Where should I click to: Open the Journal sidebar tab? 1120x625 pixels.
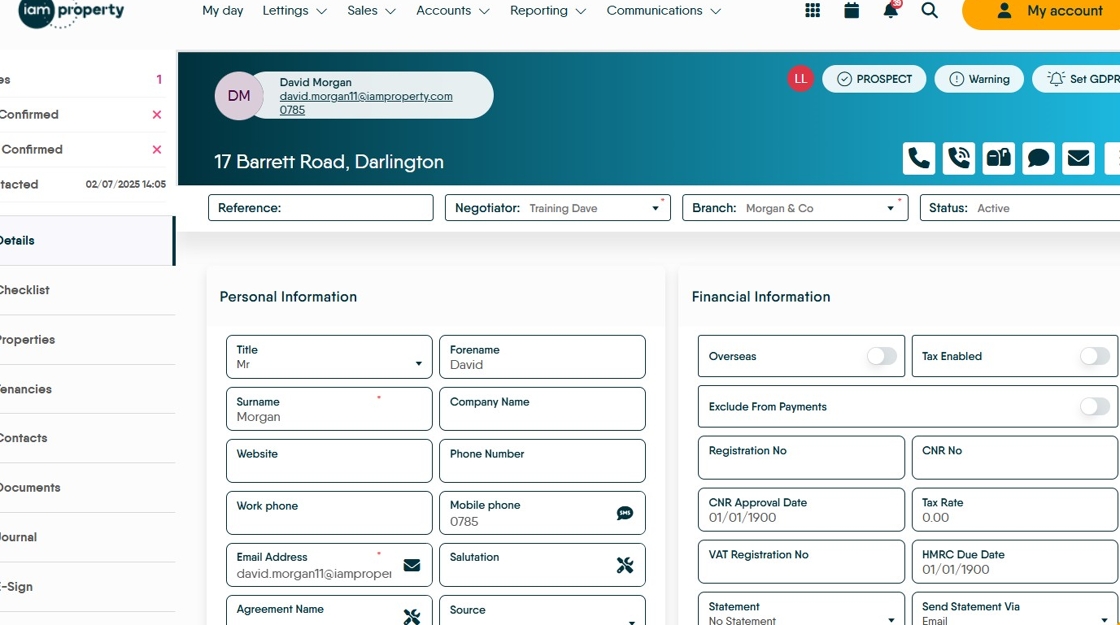86,537
